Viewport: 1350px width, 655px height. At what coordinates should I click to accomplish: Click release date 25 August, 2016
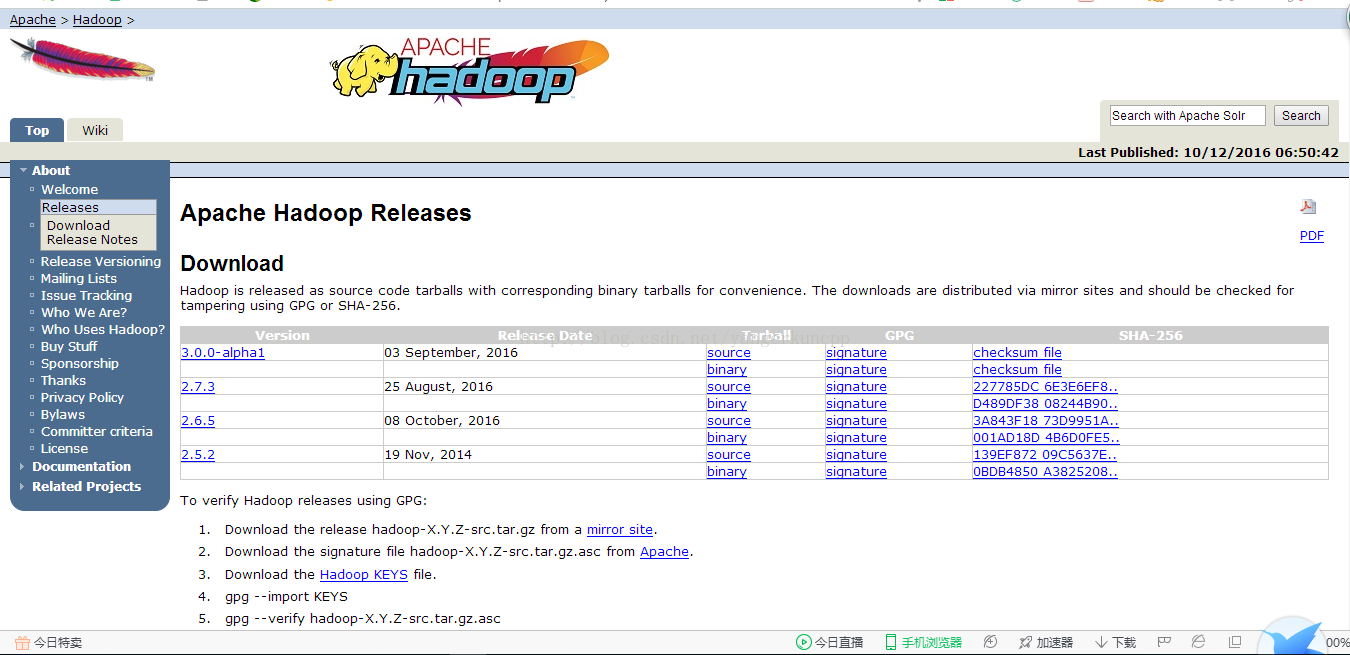point(439,387)
